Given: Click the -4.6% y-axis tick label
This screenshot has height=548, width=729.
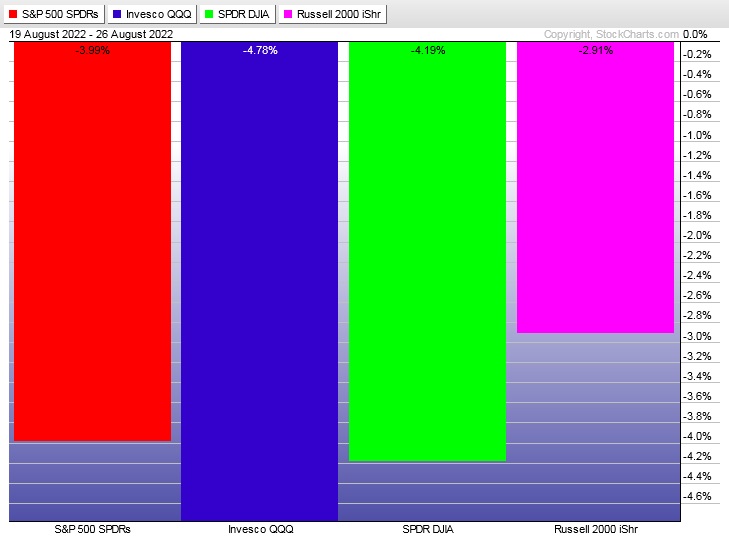Looking at the screenshot, I should coord(697,496).
